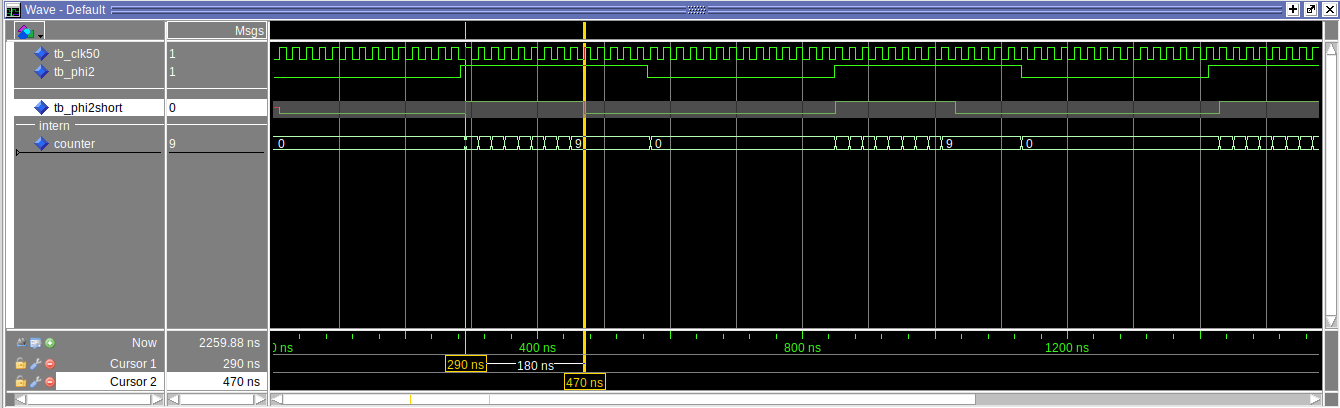Click the yellow 470 ns cursor flag in timeline
This screenshot has width=1340, height=408.
click(x=585, y=382)
